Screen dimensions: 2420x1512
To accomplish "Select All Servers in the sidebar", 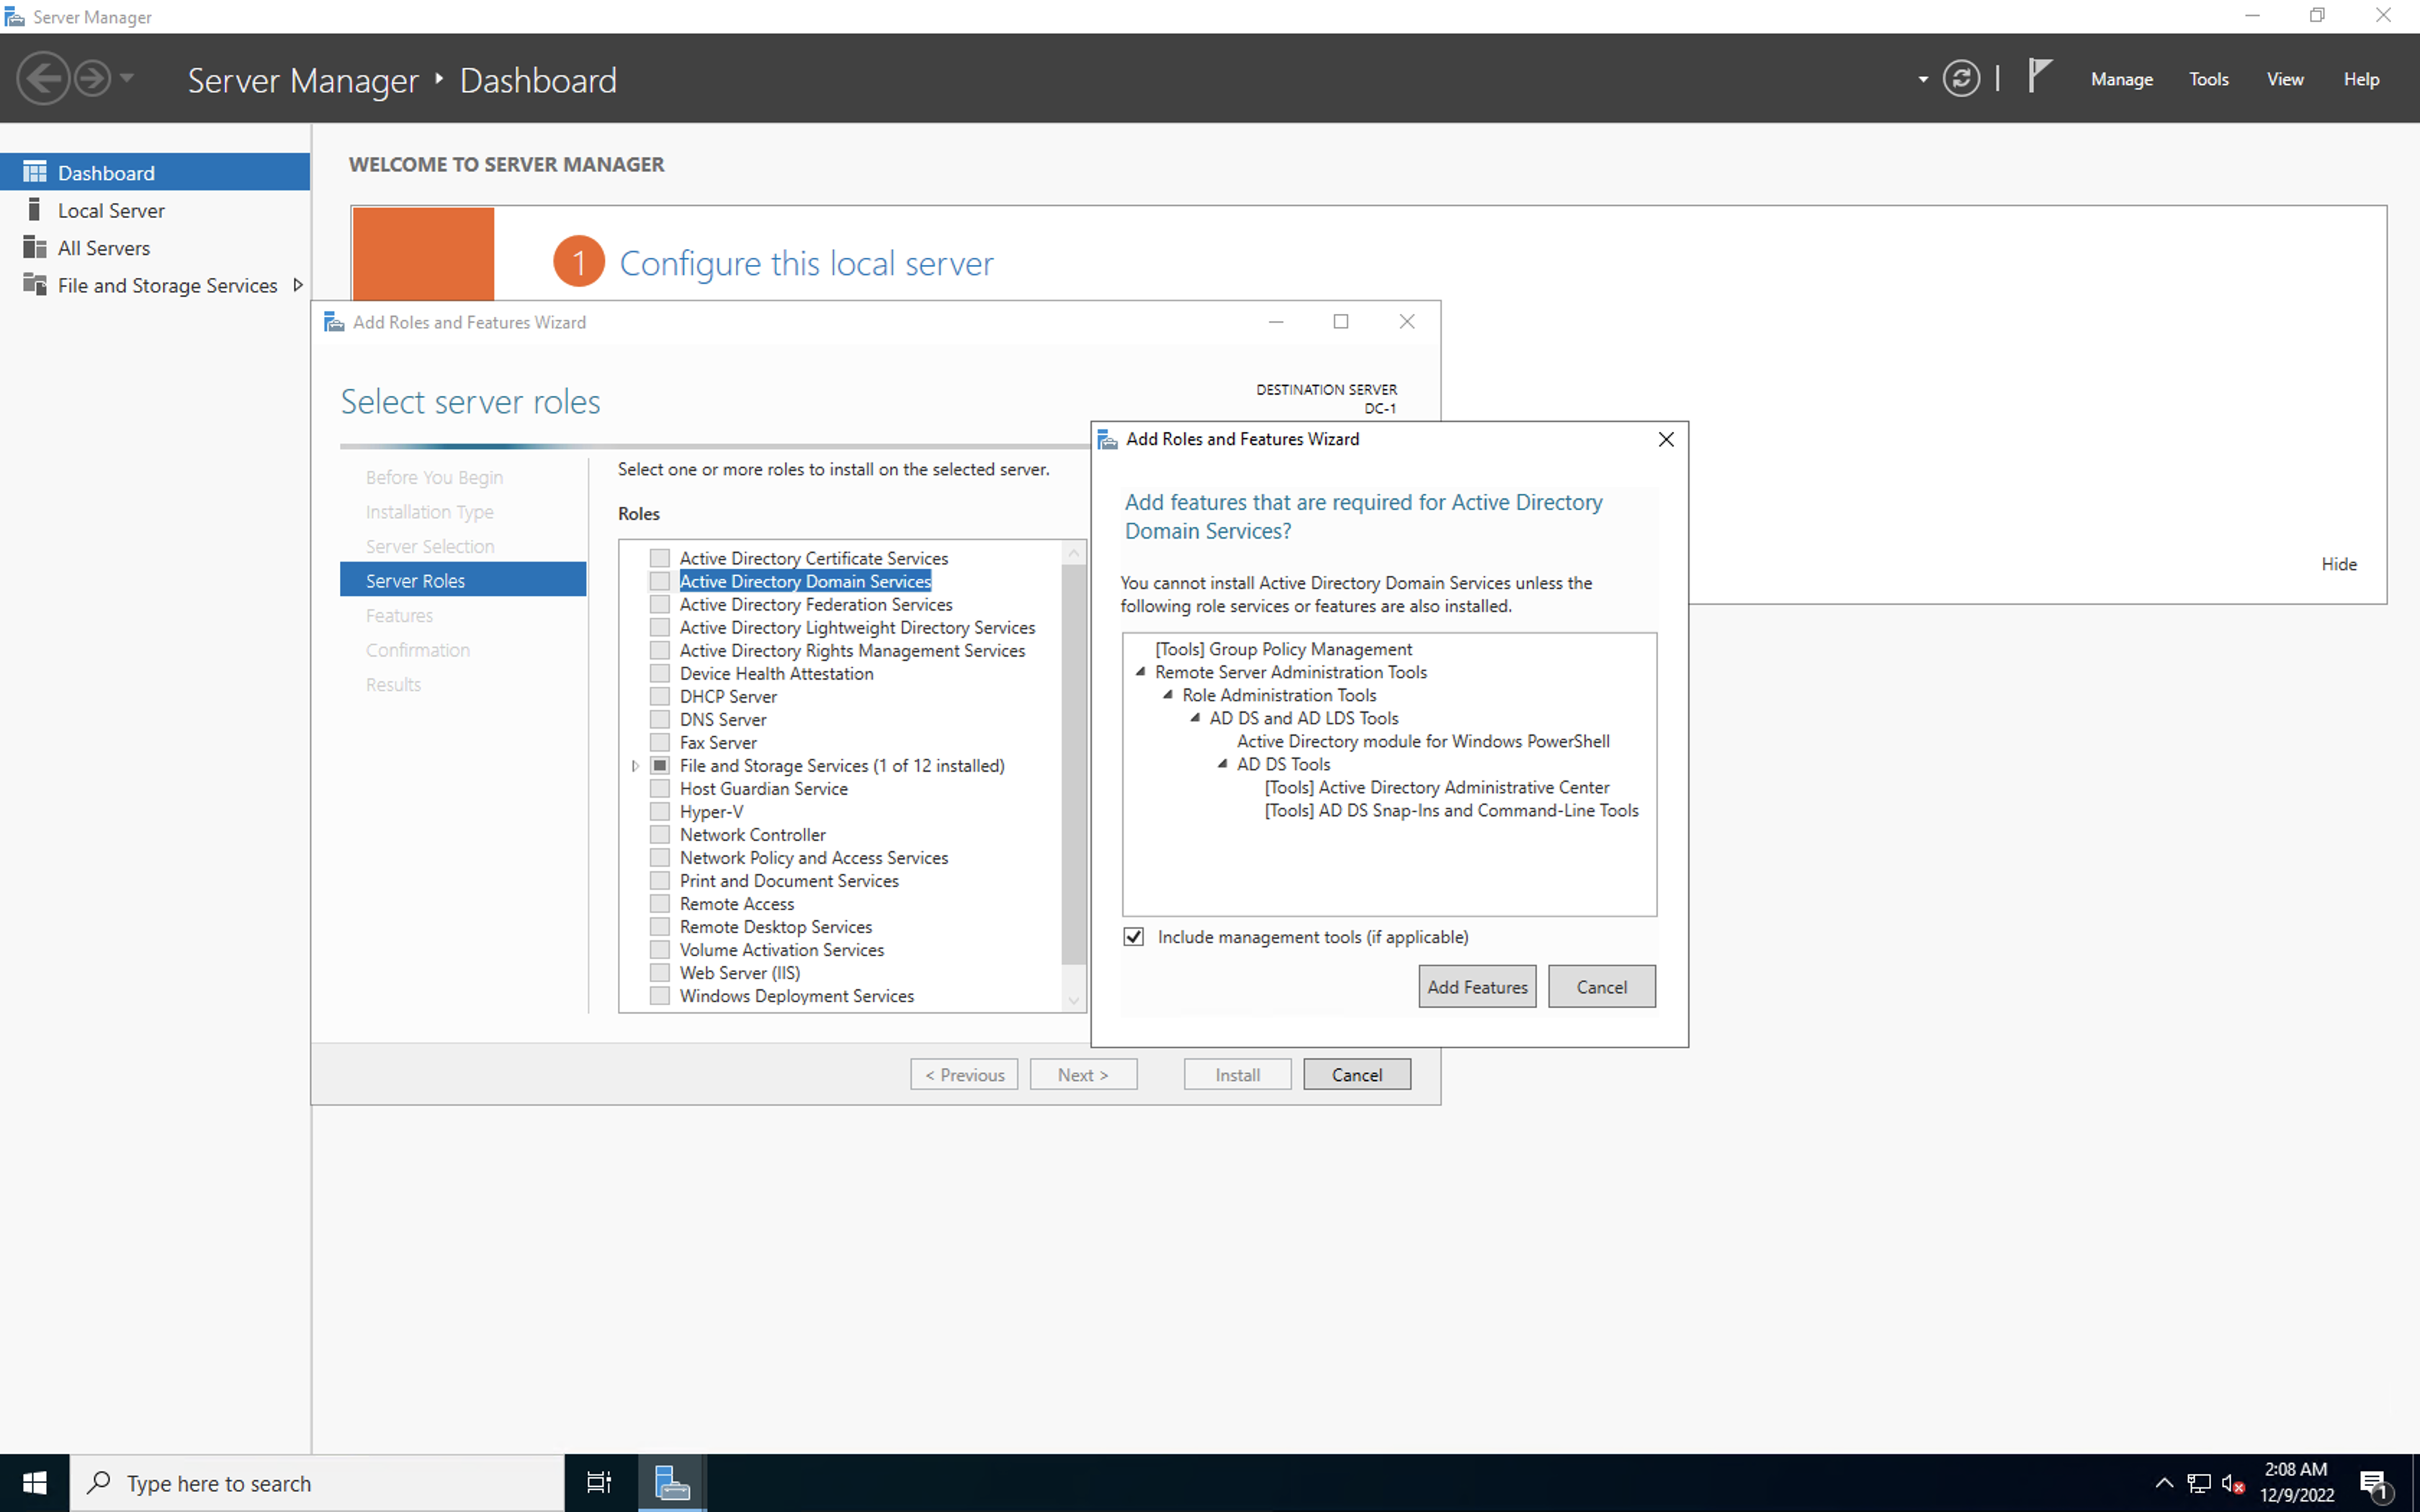I will tap(155, 247).
